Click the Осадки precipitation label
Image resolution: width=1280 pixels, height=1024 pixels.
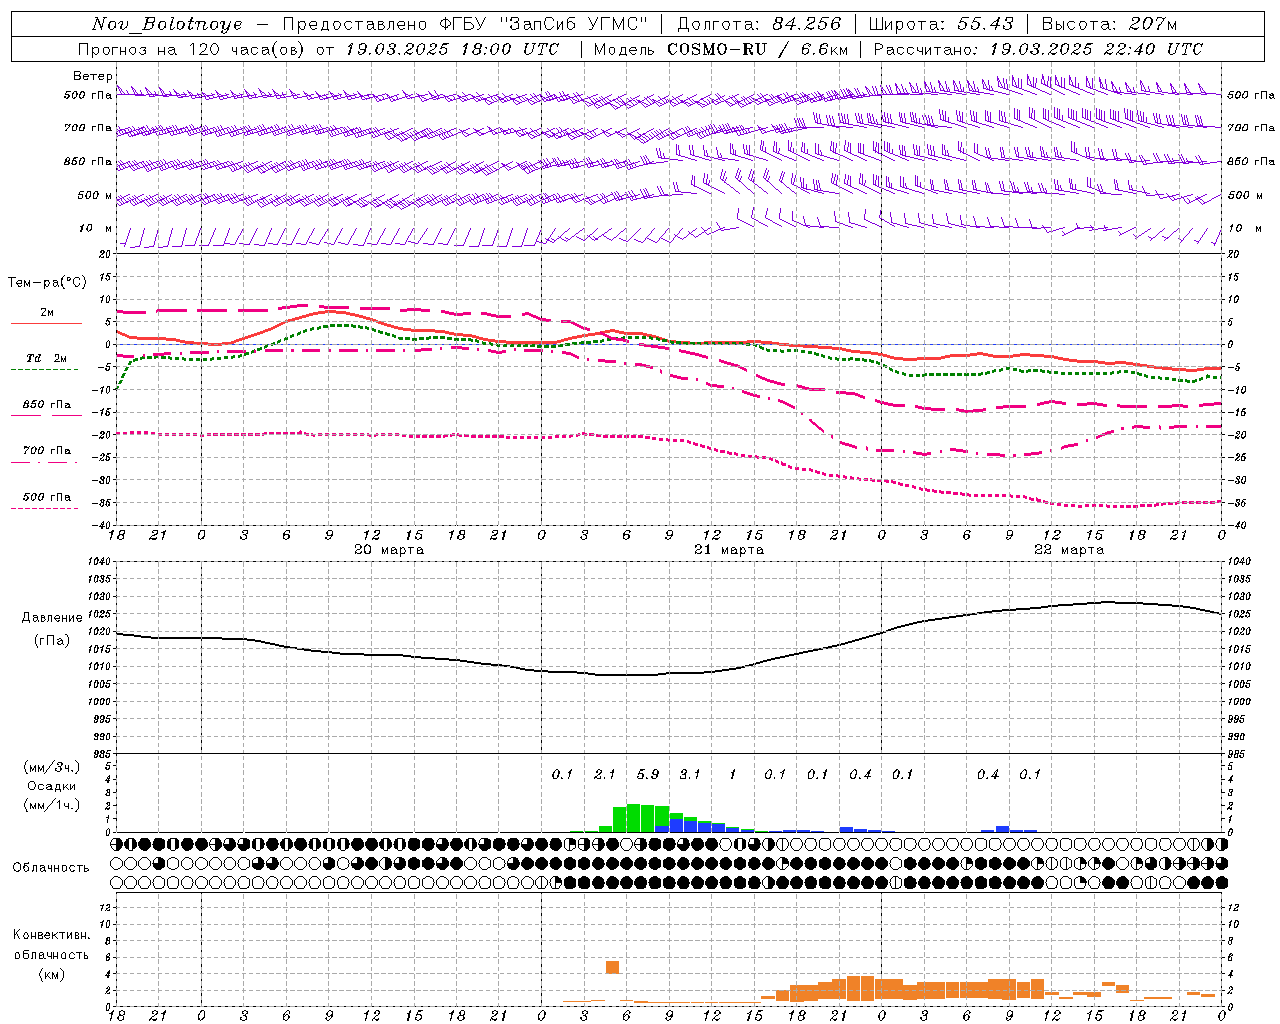[x=52, y=786]
